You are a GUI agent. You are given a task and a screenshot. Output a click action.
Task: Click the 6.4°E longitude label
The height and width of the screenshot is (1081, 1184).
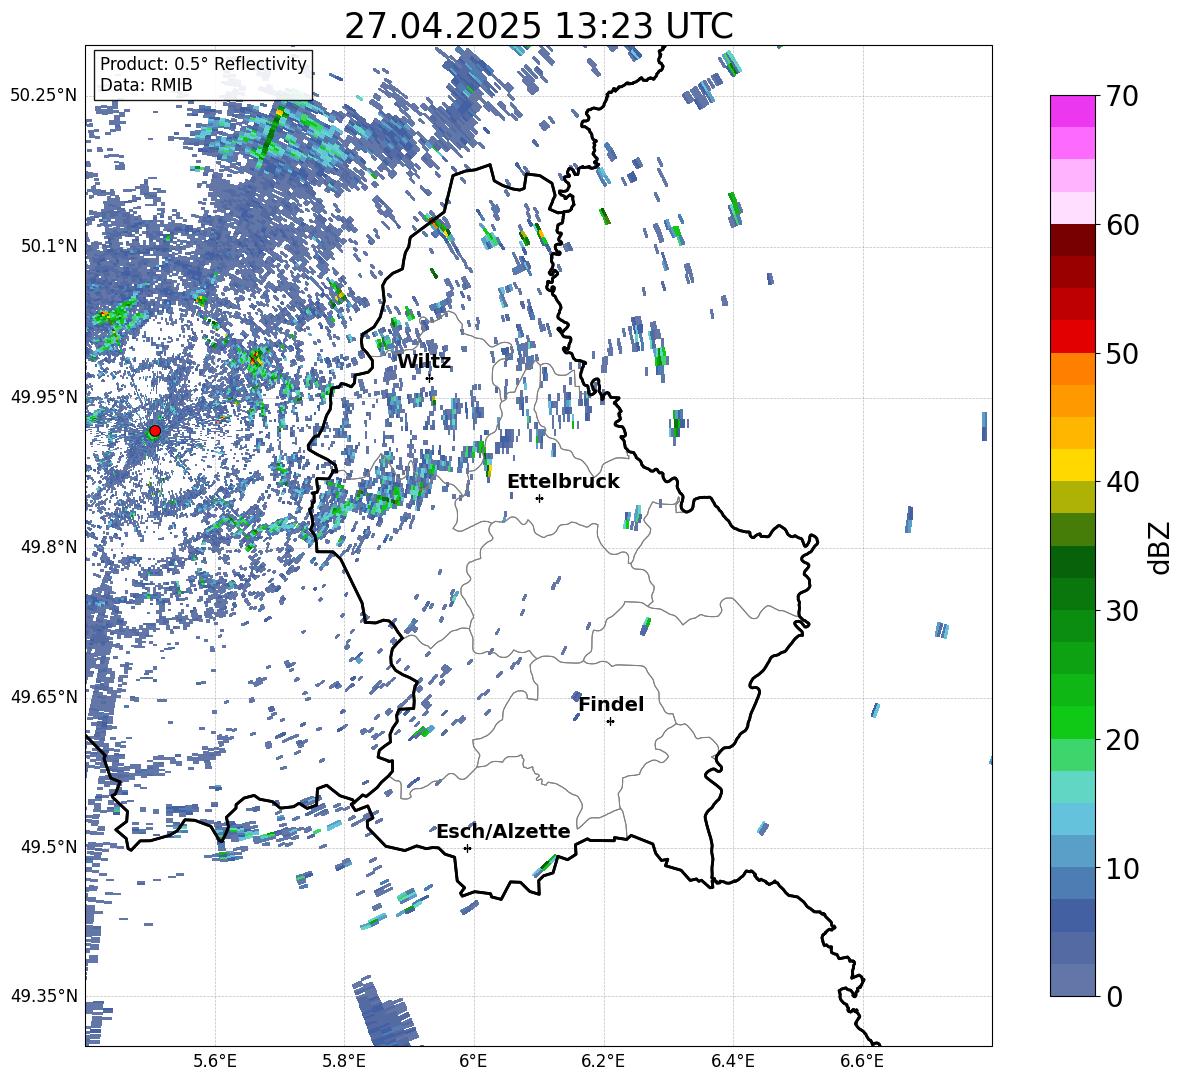click(x=732, y=1061)
